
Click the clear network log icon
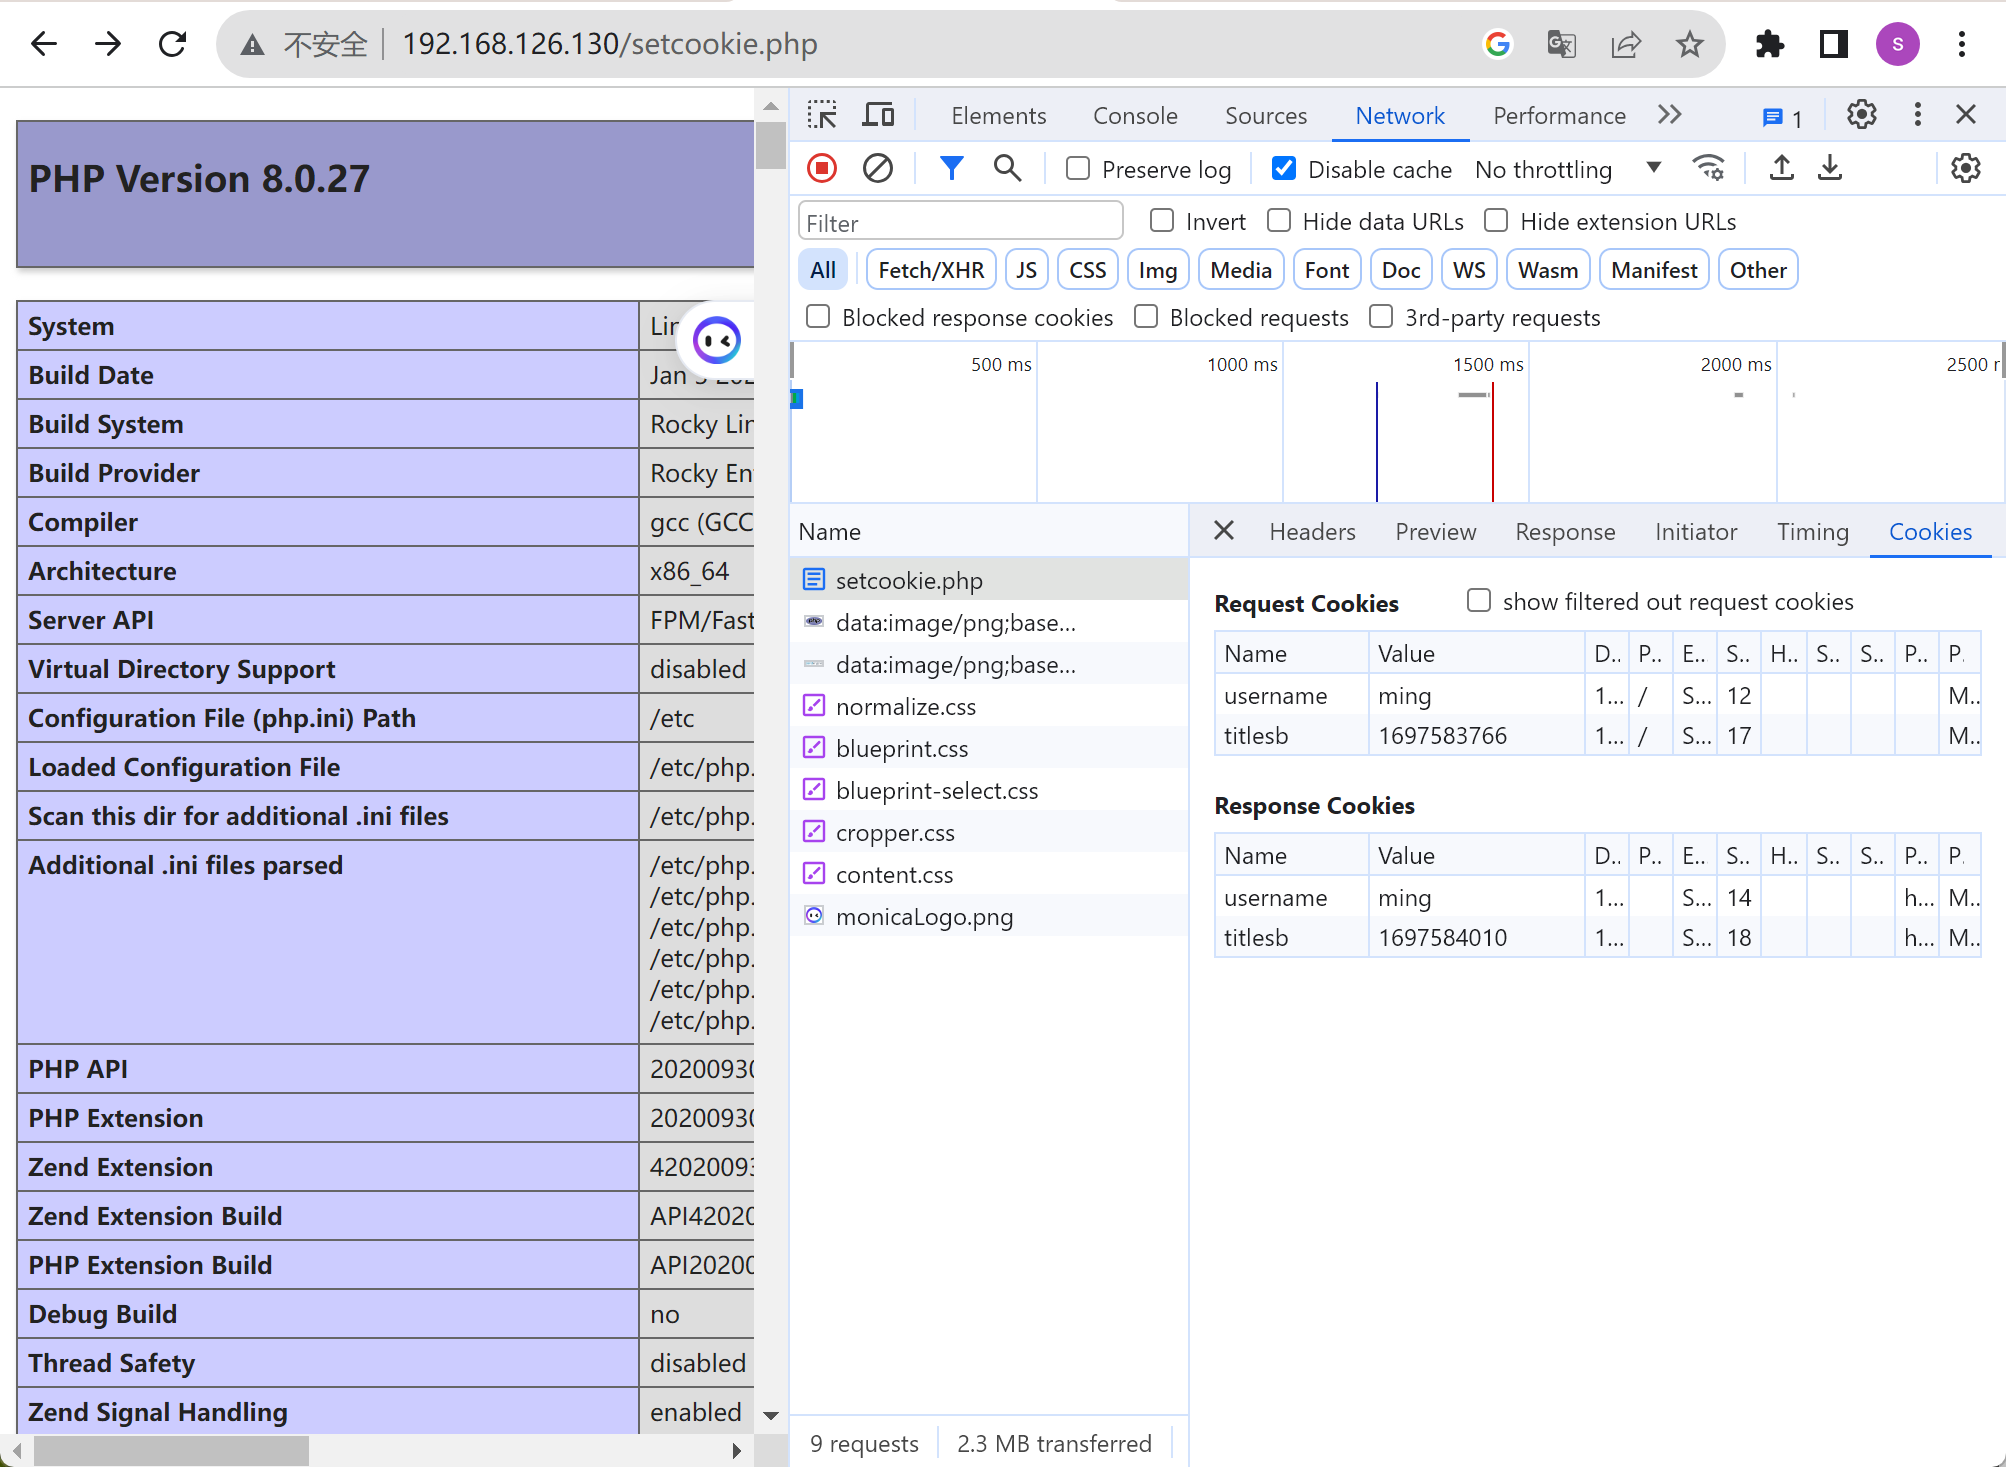pos(878,168)
